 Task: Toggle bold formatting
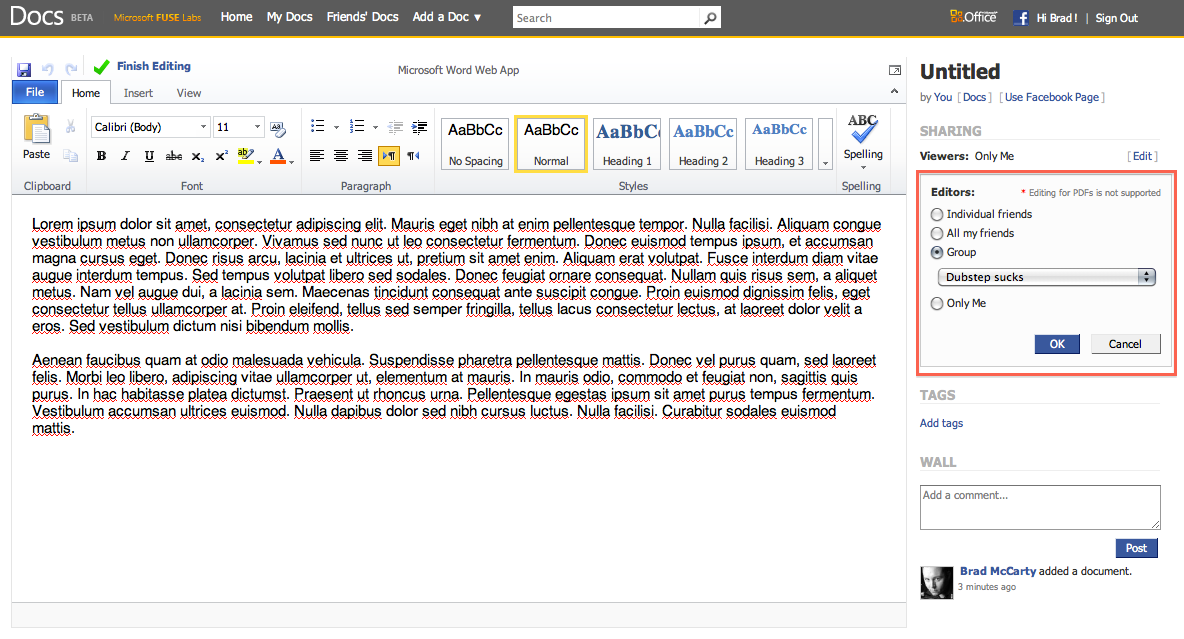point(101,156)
